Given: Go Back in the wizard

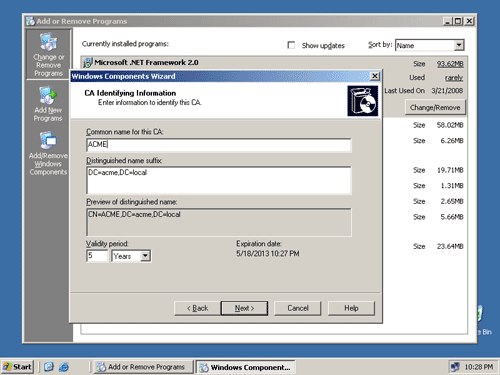Looking at the screenshot, I should pyautogui.click(x=197, y=308).
